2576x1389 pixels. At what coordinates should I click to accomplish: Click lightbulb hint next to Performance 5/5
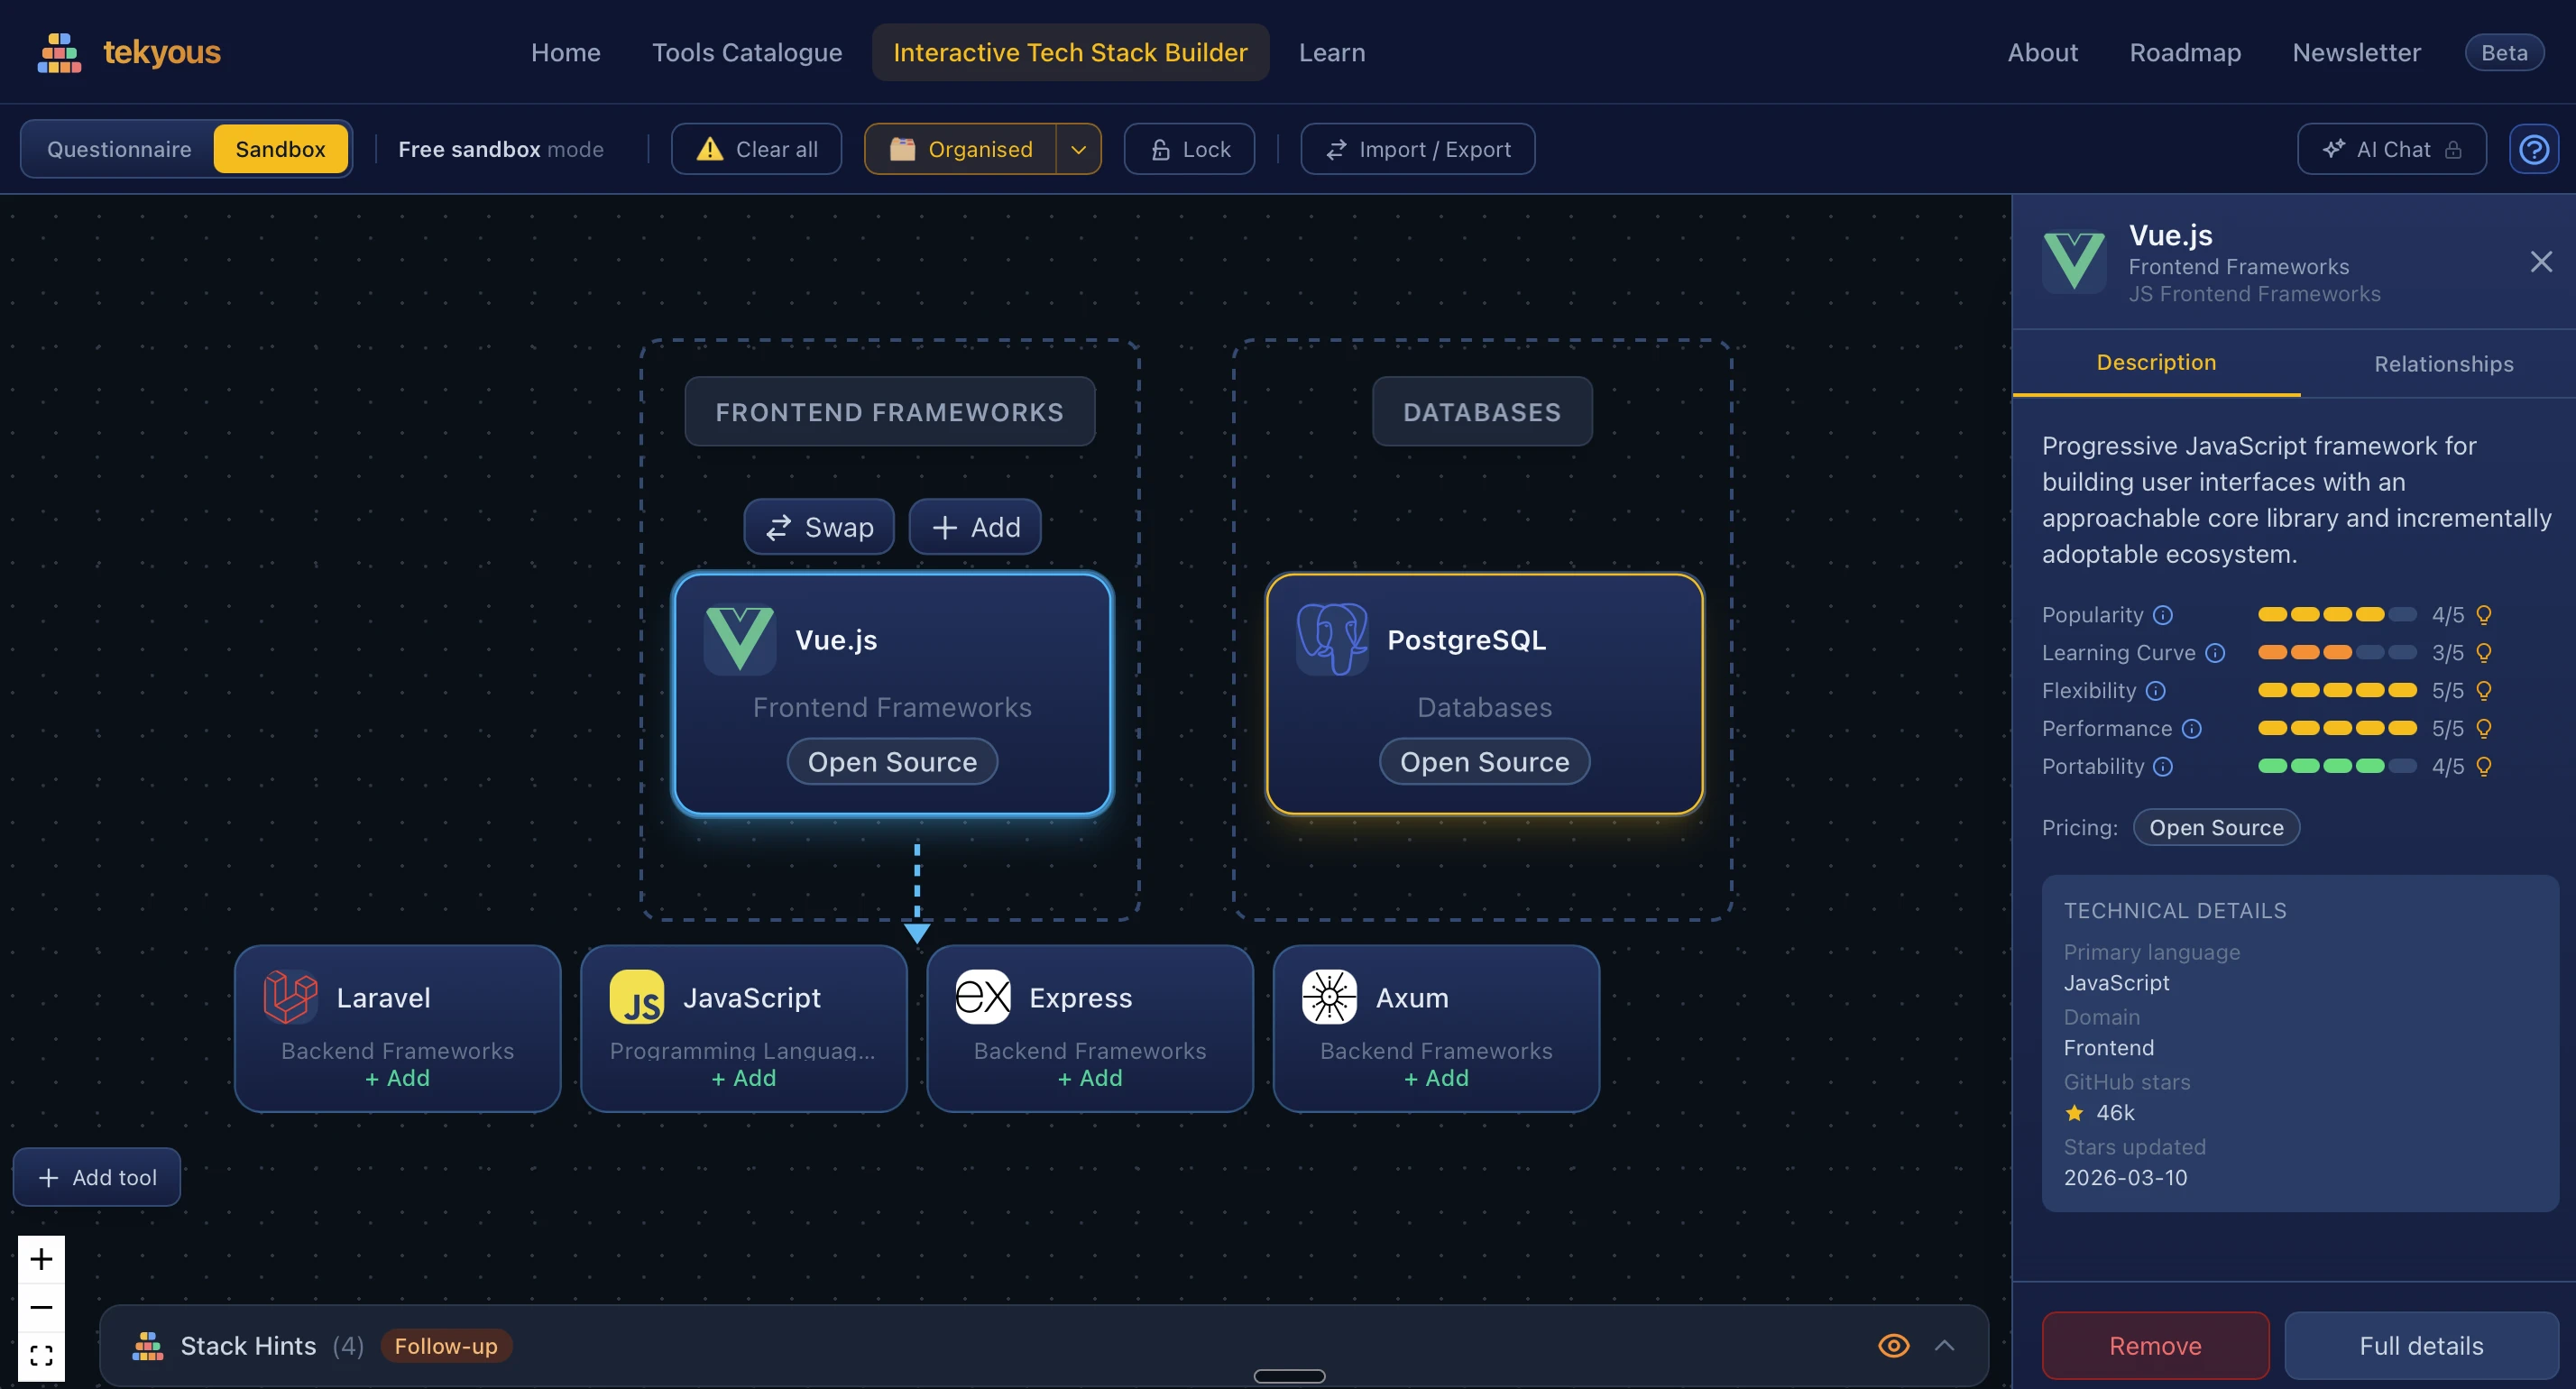tap(2483, 729)
